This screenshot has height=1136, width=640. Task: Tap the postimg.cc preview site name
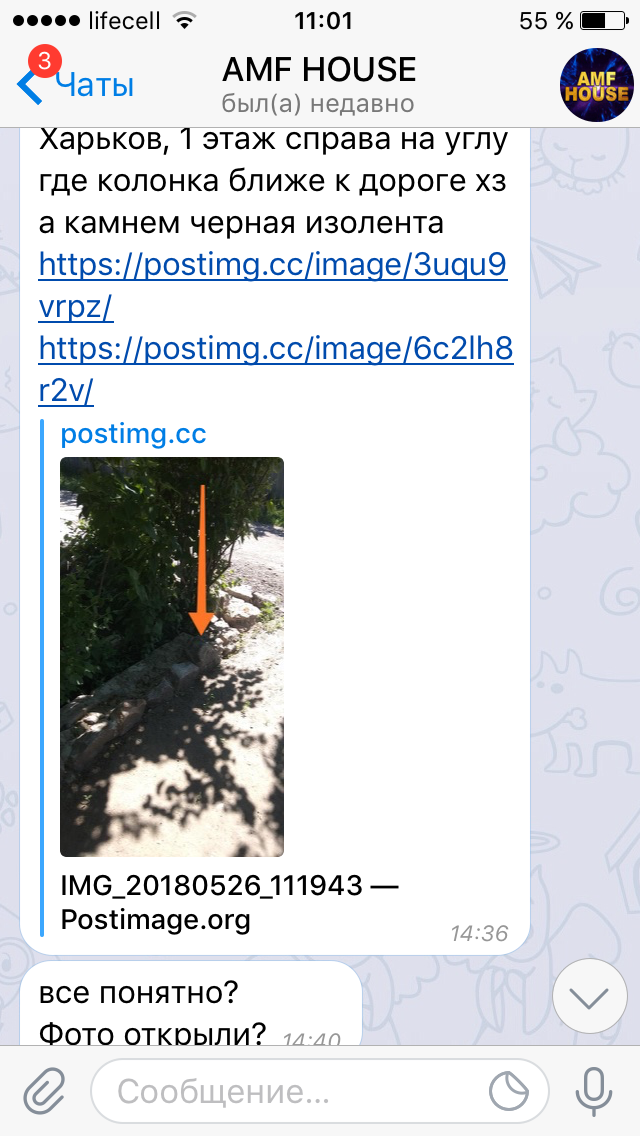point(133,433)
